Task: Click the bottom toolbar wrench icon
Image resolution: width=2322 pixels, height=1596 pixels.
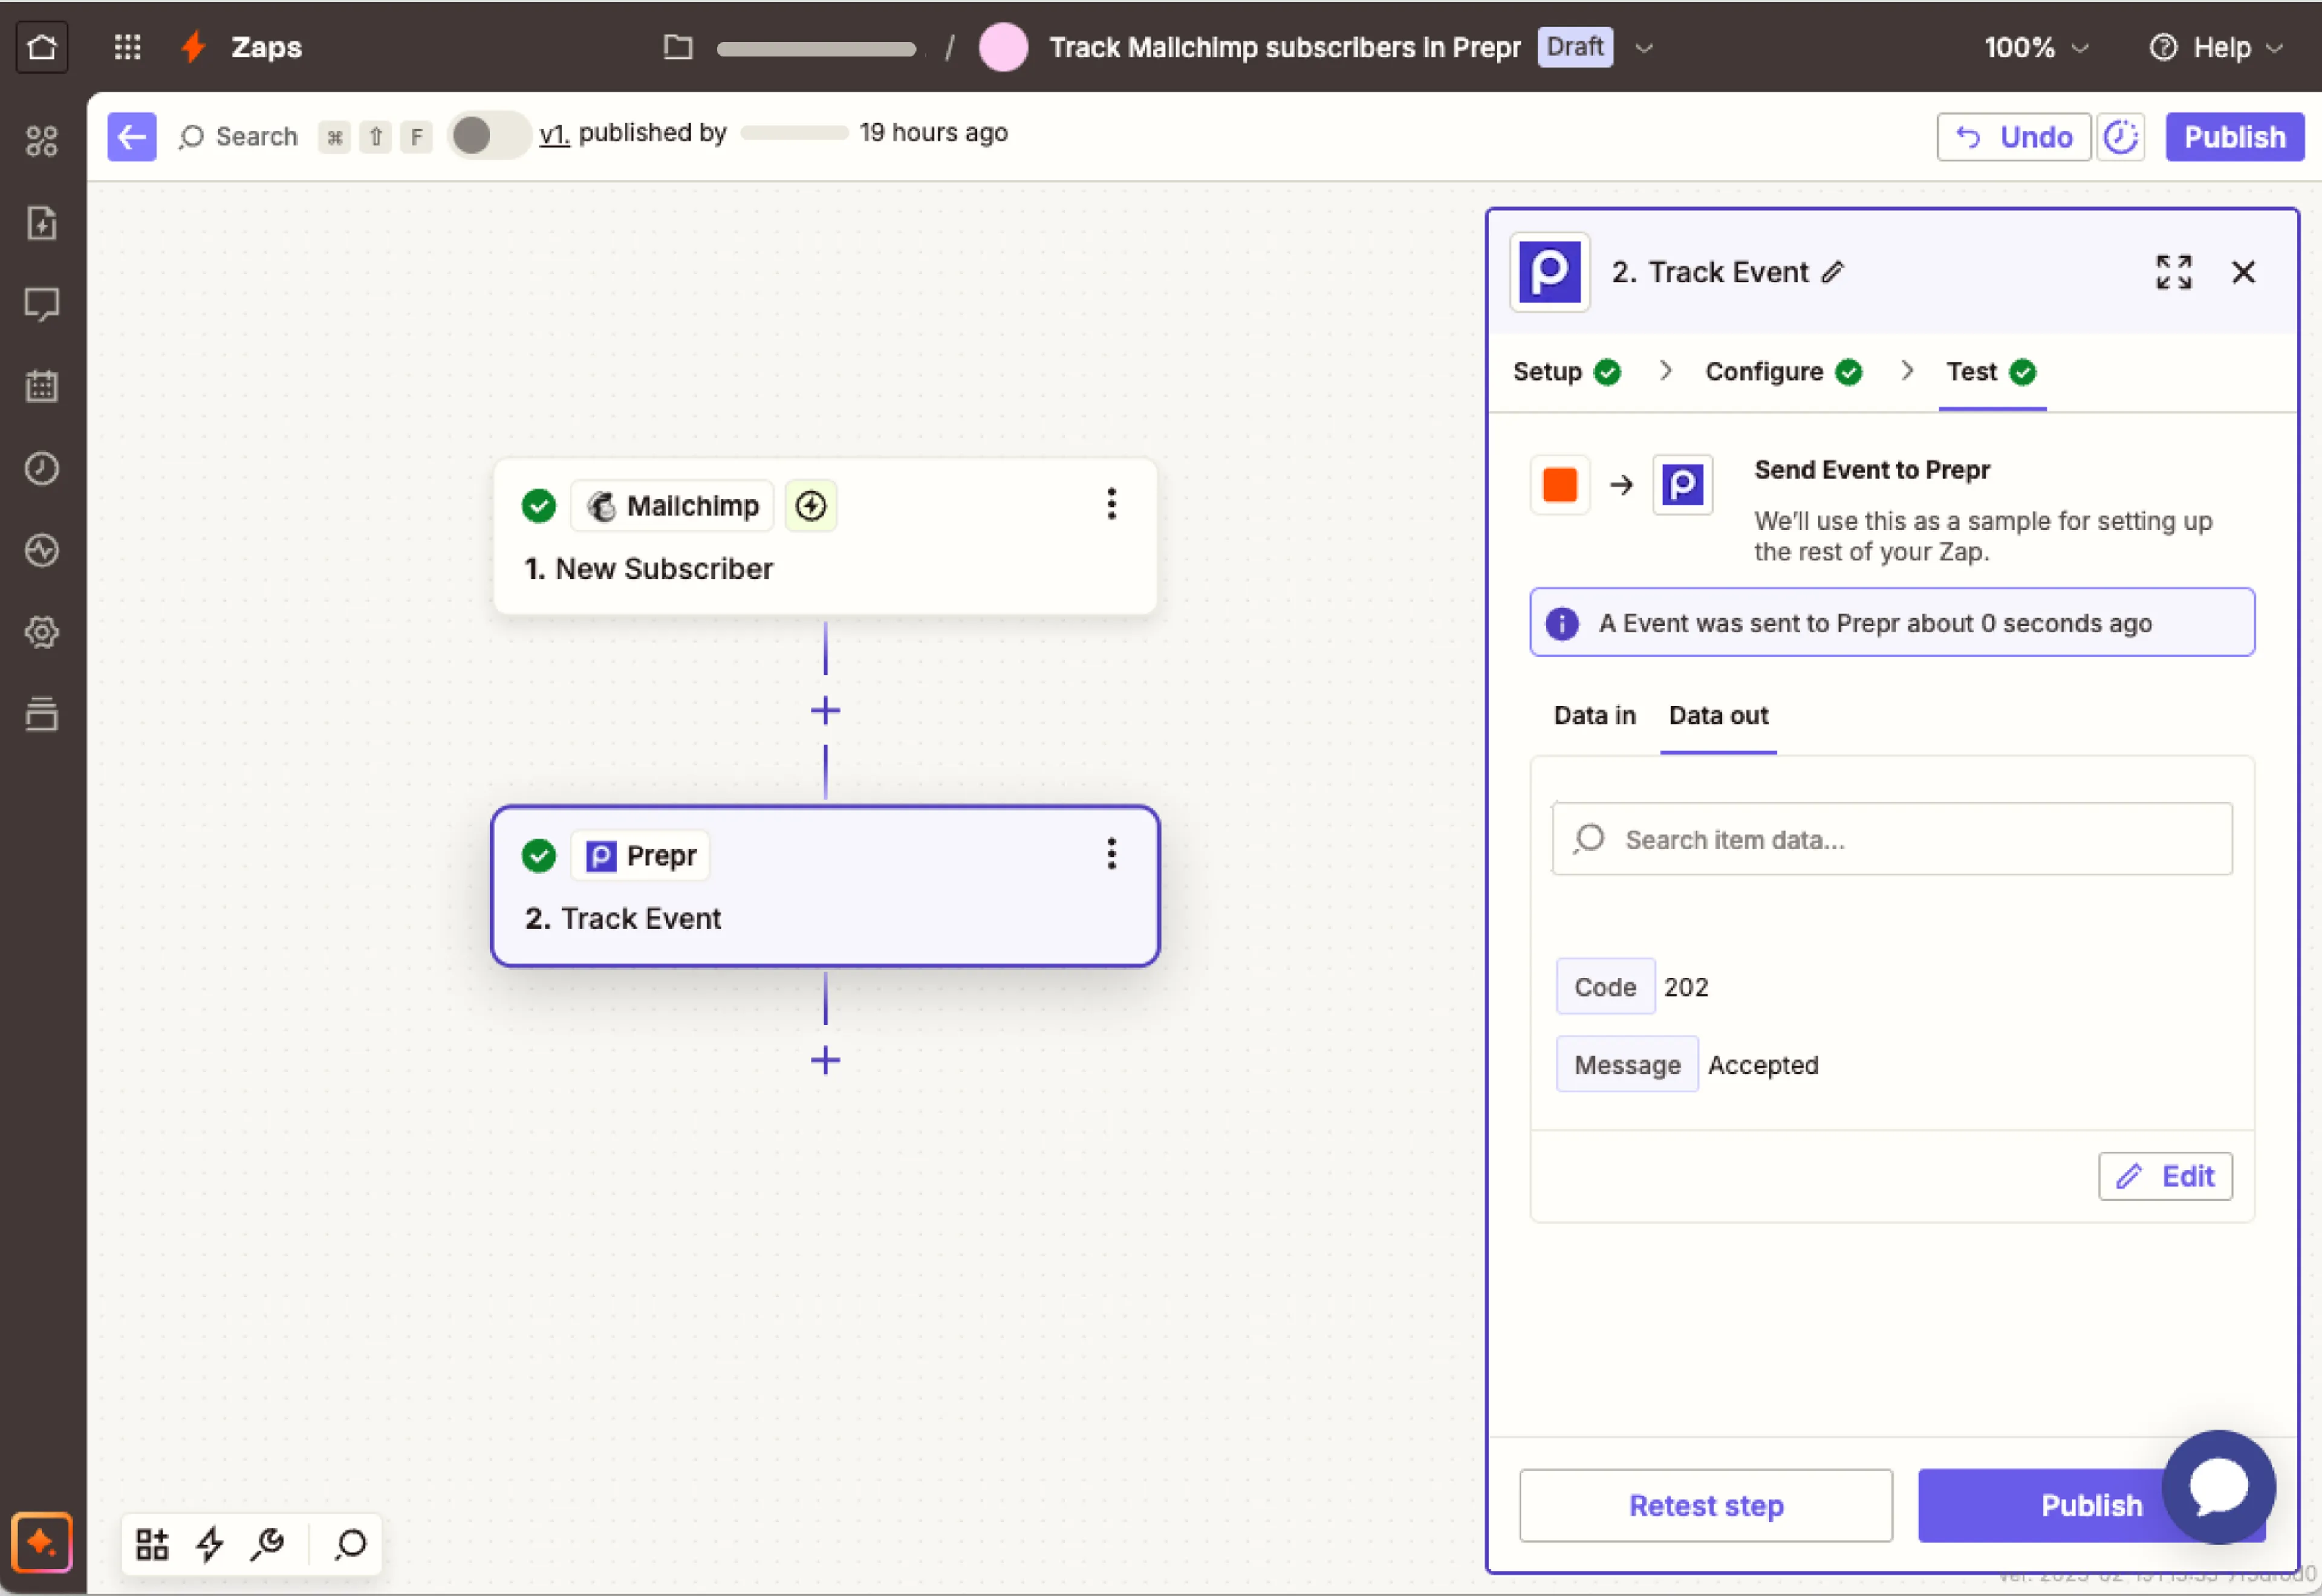Action: 268,1545
